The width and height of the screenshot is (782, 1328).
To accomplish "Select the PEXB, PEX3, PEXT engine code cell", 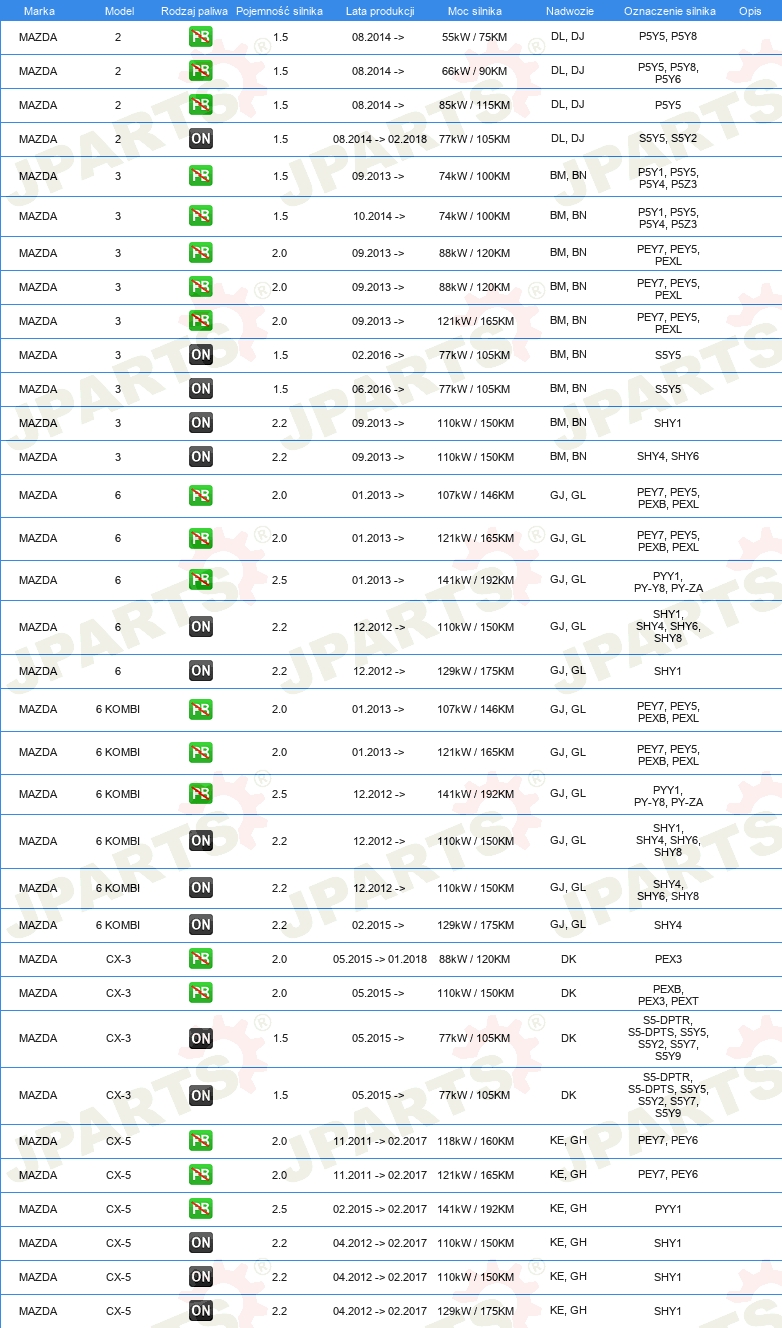I will click(x=669, y=993).
